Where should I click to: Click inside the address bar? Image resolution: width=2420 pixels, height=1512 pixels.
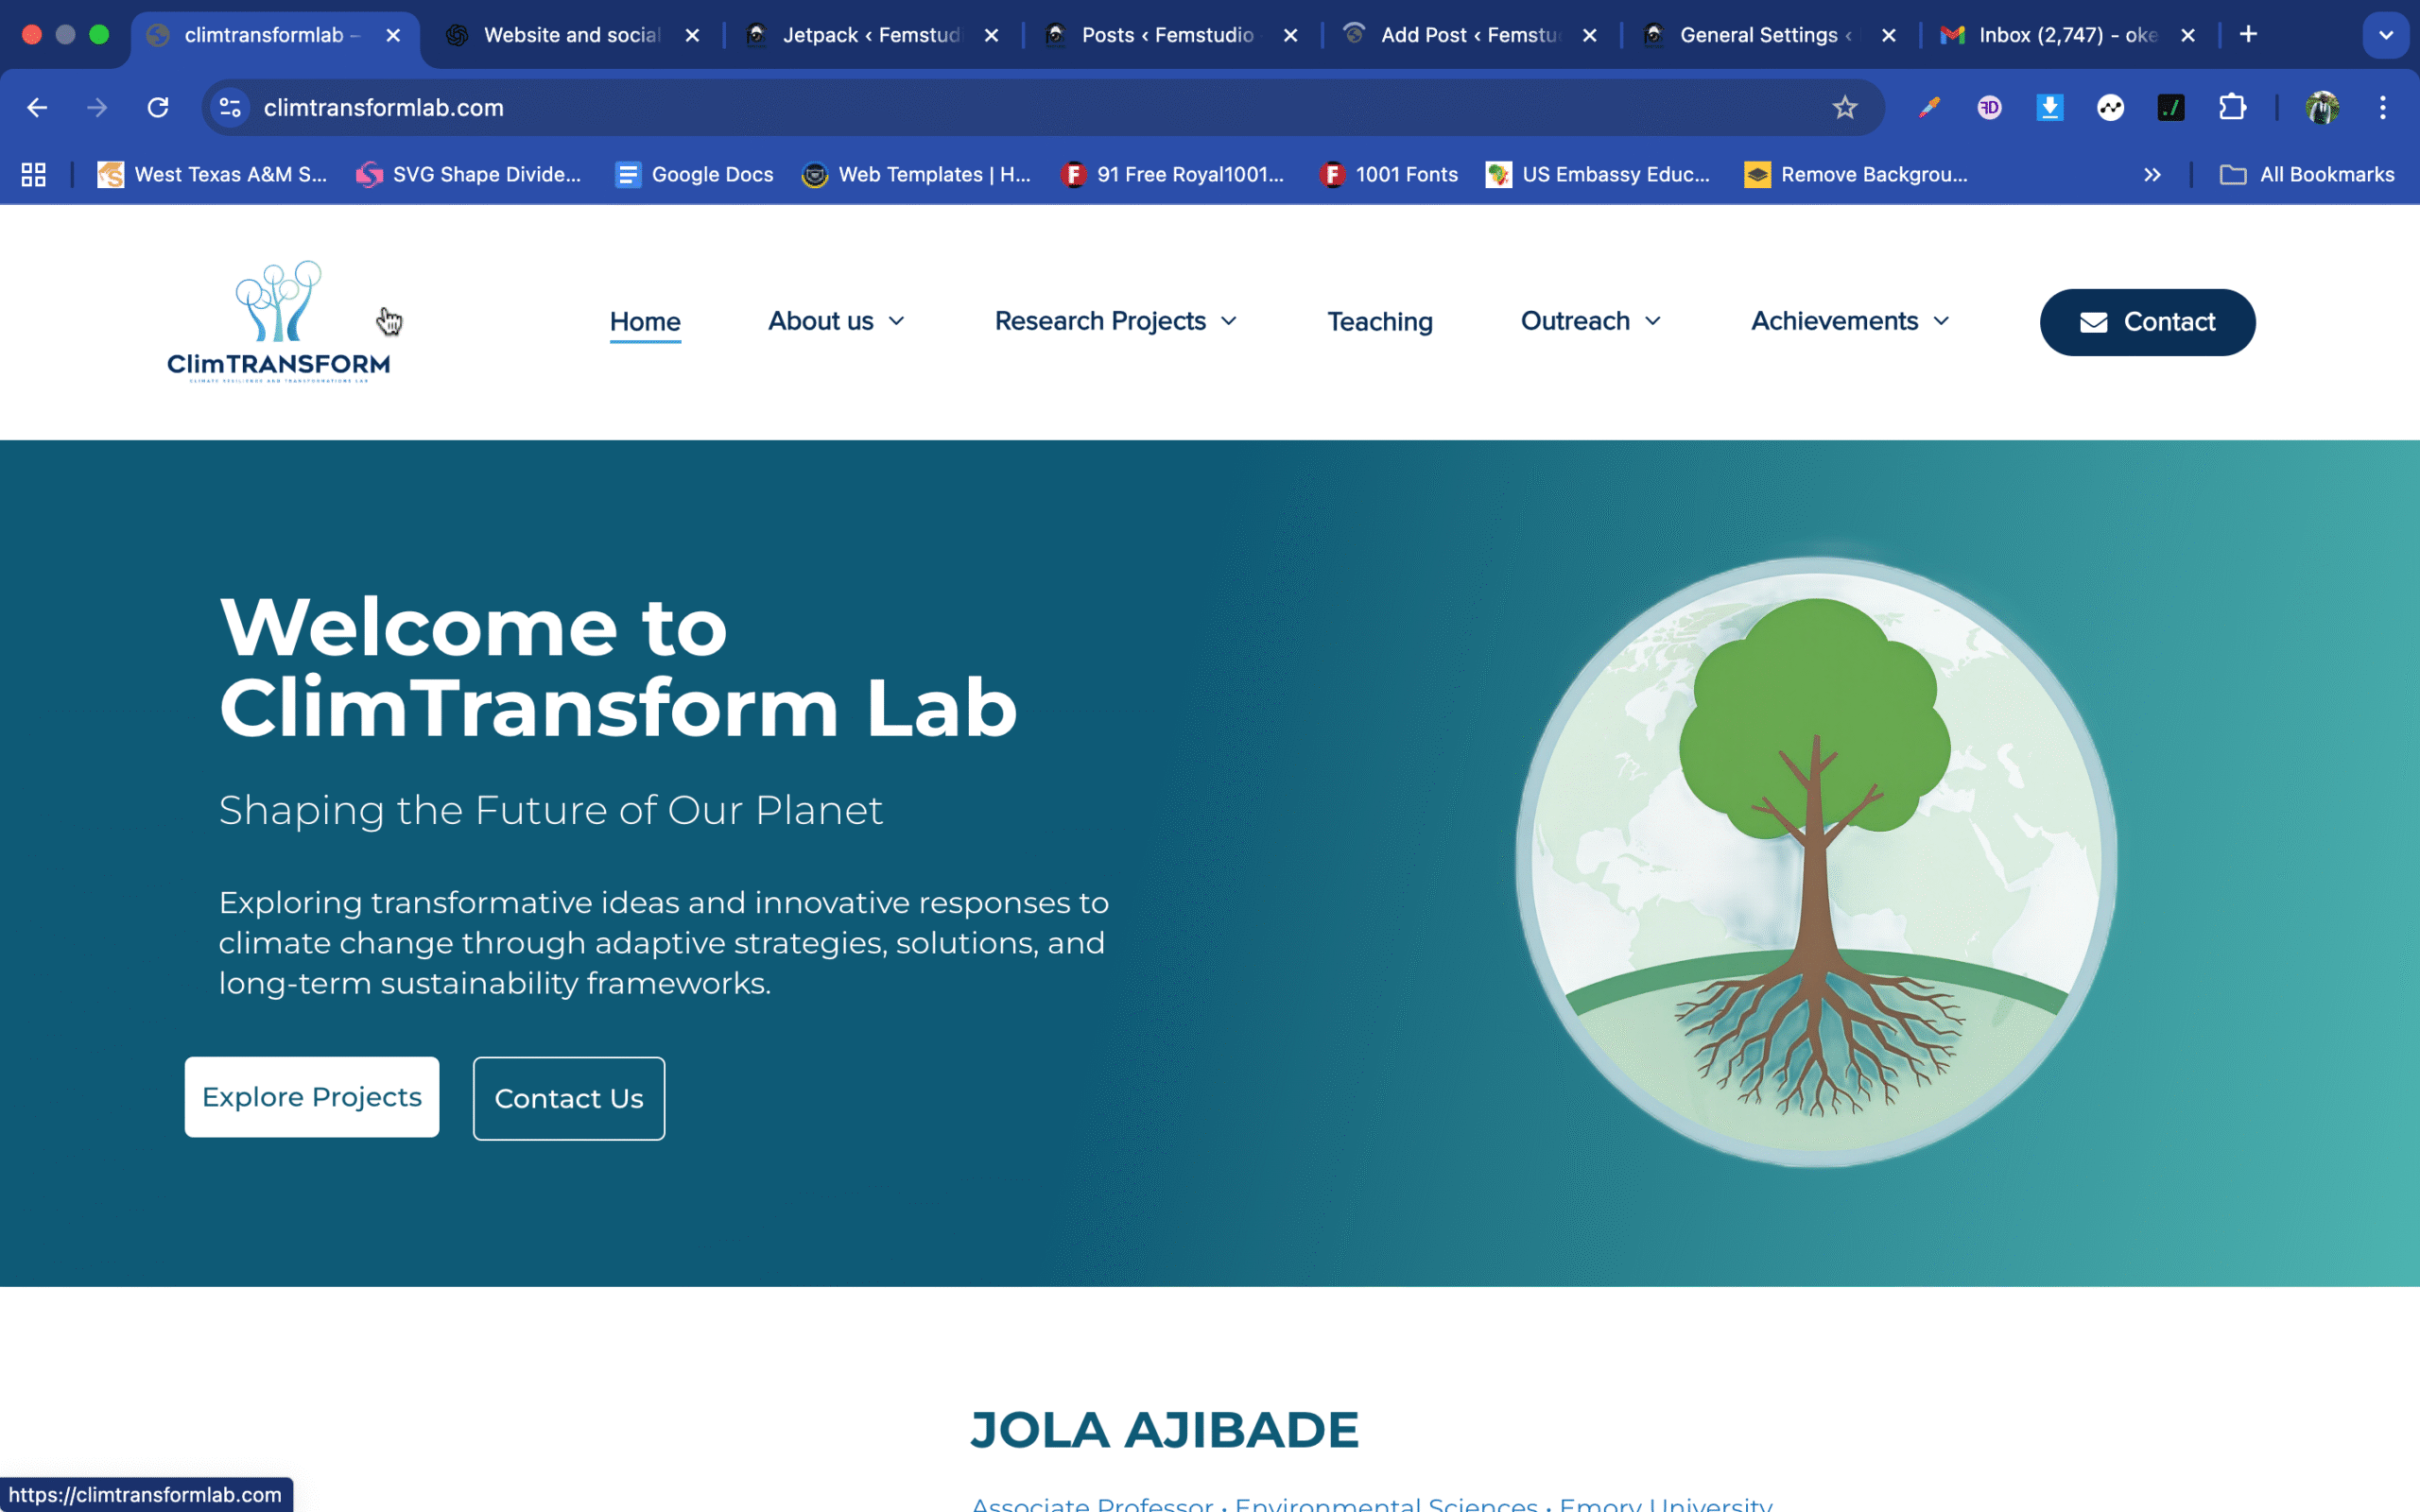700,107
